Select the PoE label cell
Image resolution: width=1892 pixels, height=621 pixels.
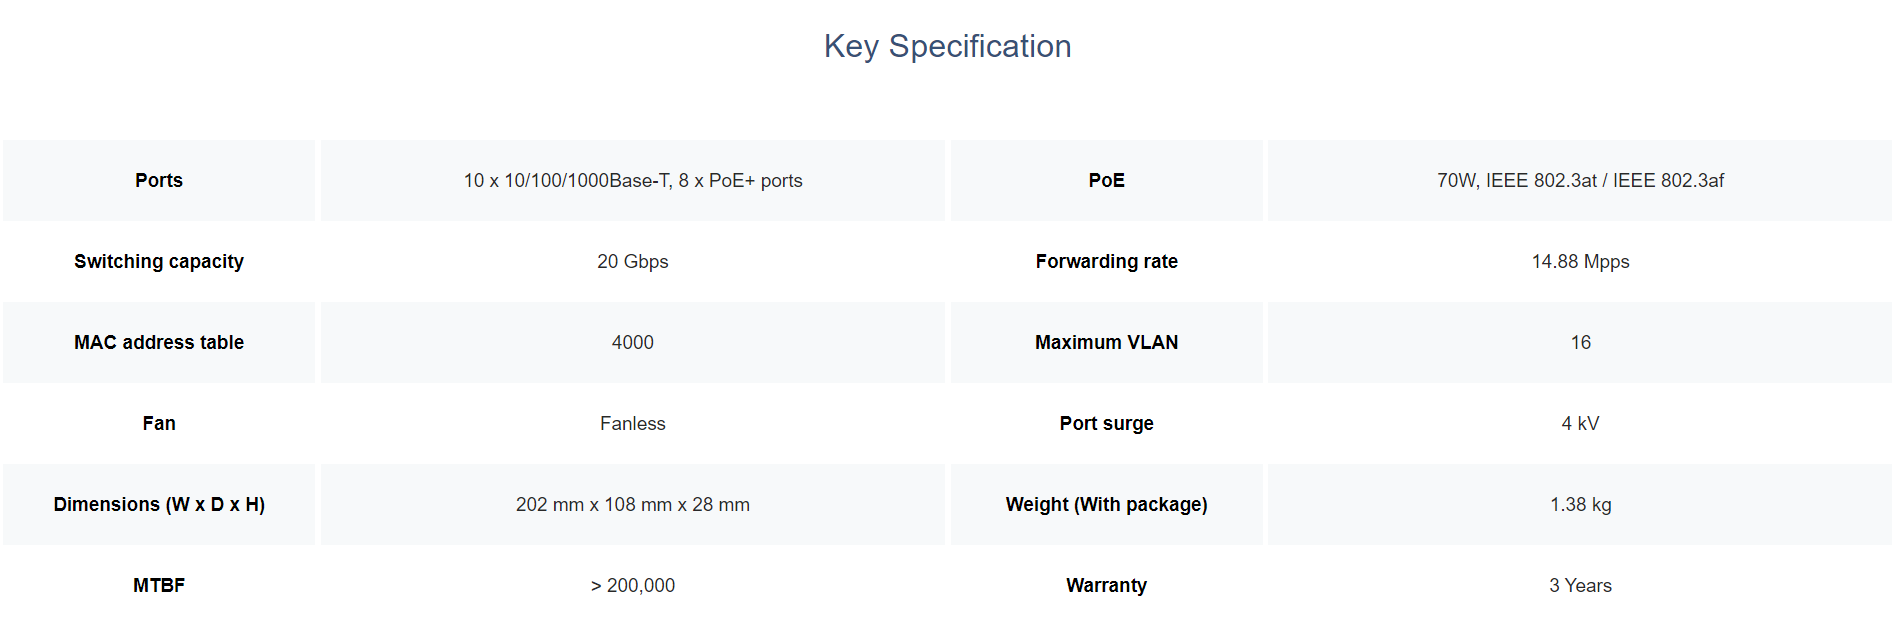(x=1107, y=180)
